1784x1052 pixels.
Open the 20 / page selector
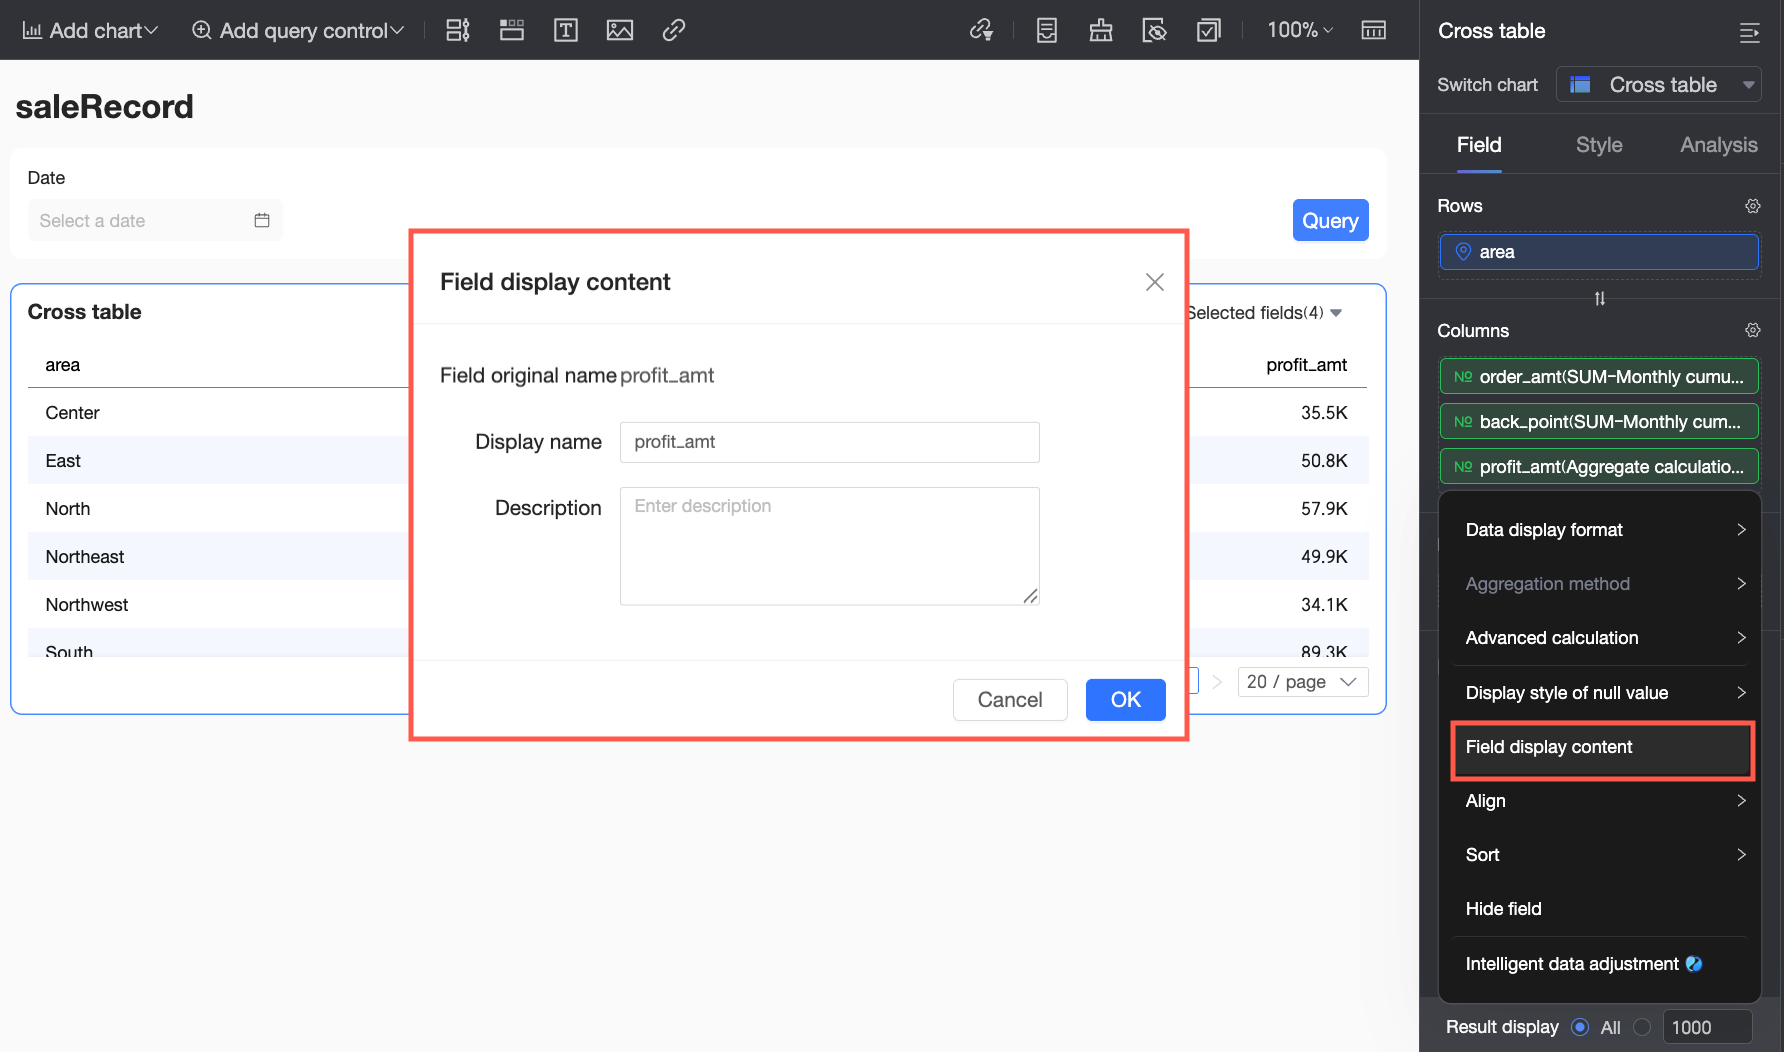click(x=1303, y=682)
